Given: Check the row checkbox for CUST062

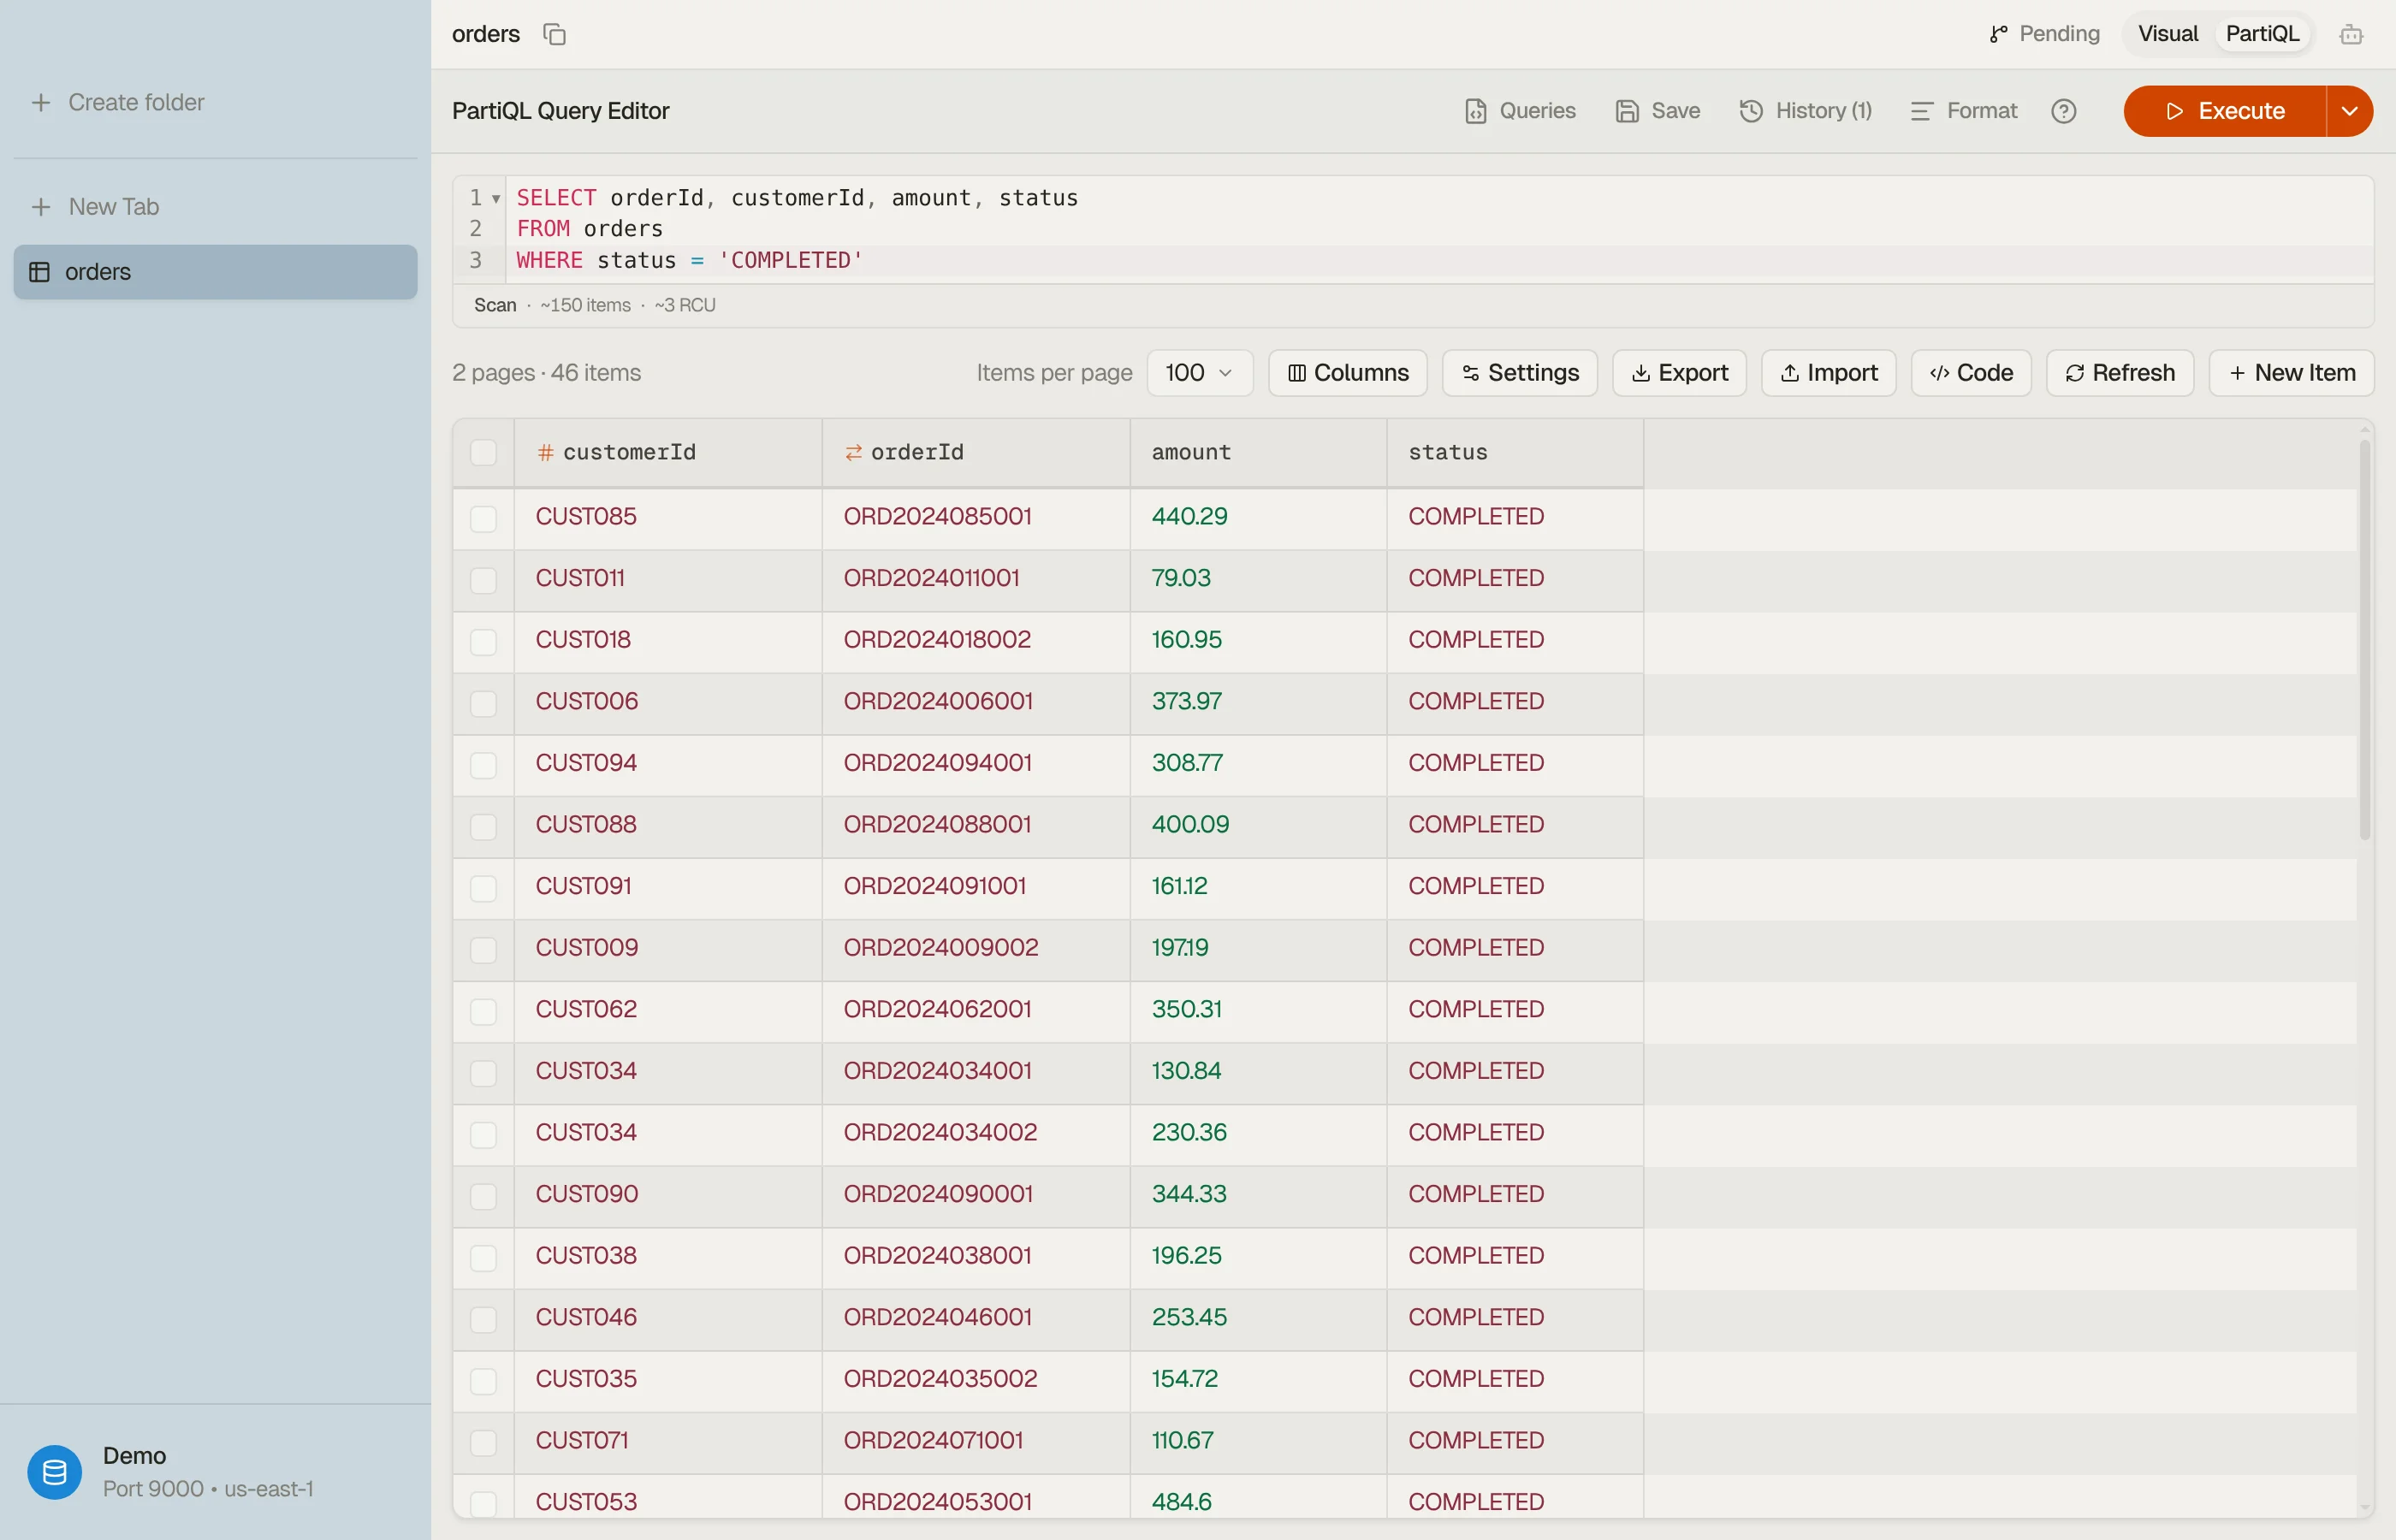Looking at the screenshot, I should pos(483,1011).
